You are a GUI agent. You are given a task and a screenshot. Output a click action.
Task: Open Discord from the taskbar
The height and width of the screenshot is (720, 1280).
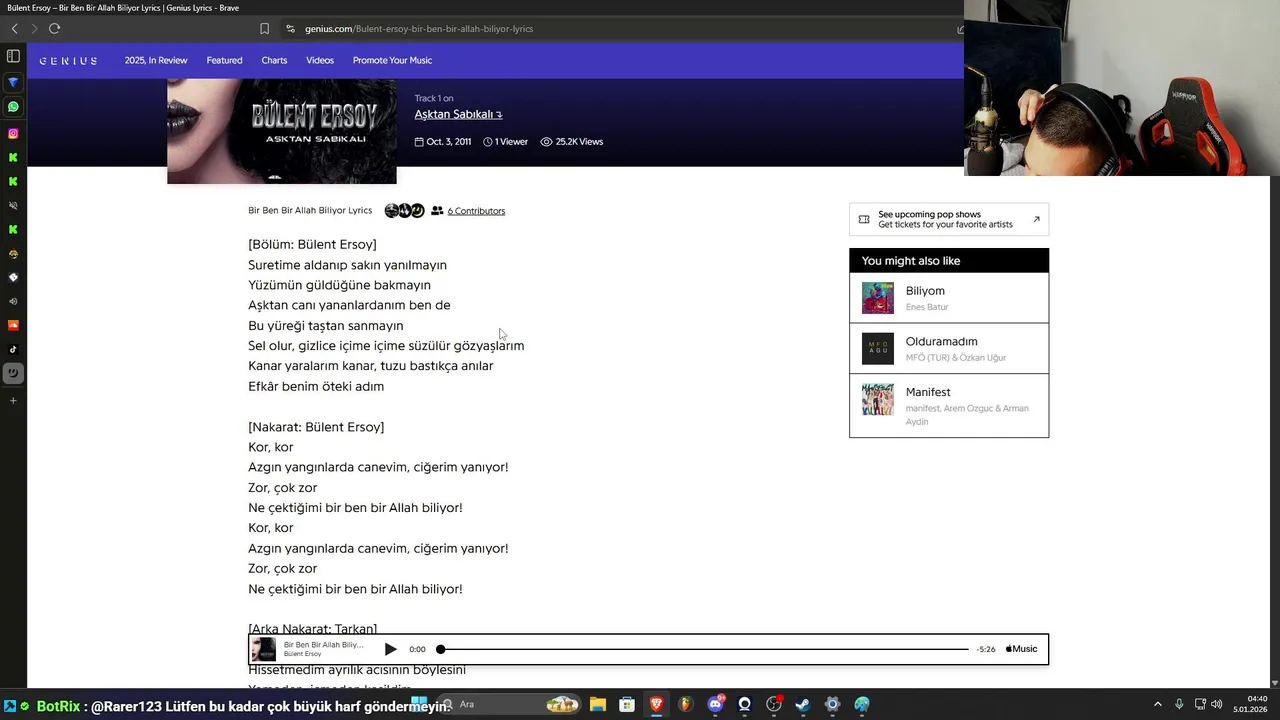pos(716,704)
